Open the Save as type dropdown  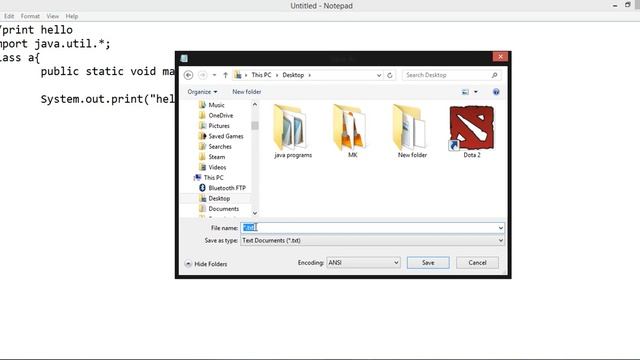point(372,241)
